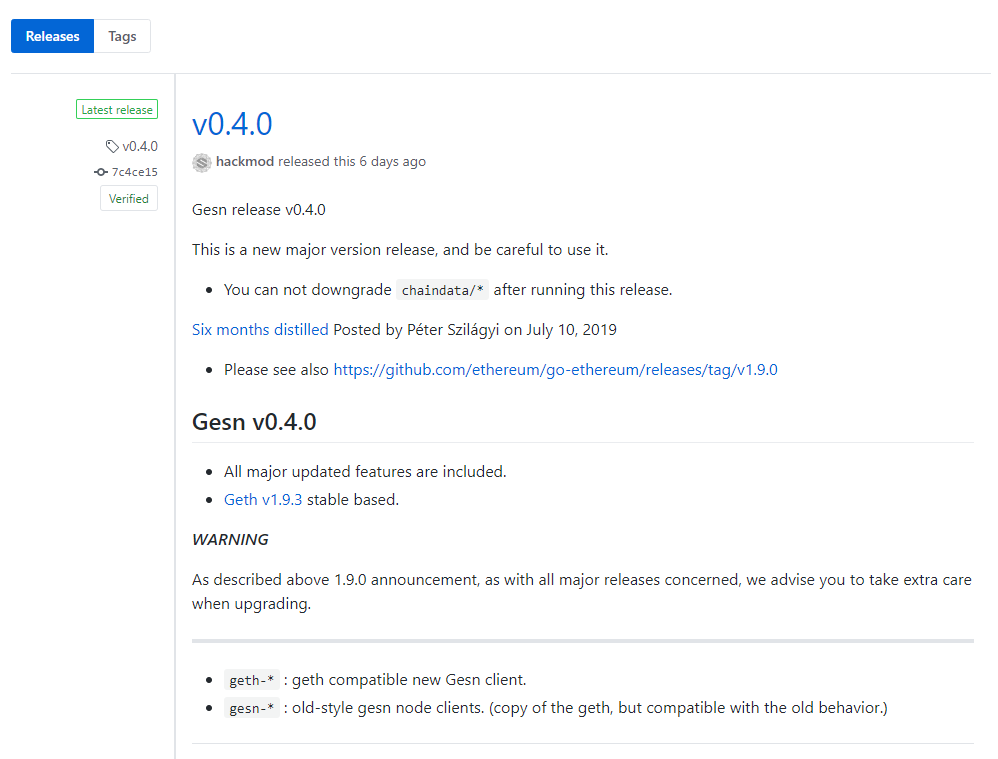Image resolution: width=998 pixels, height=759 pixels.
Task: Click the WARNING heading text
Action: click(x=230, y=540)
